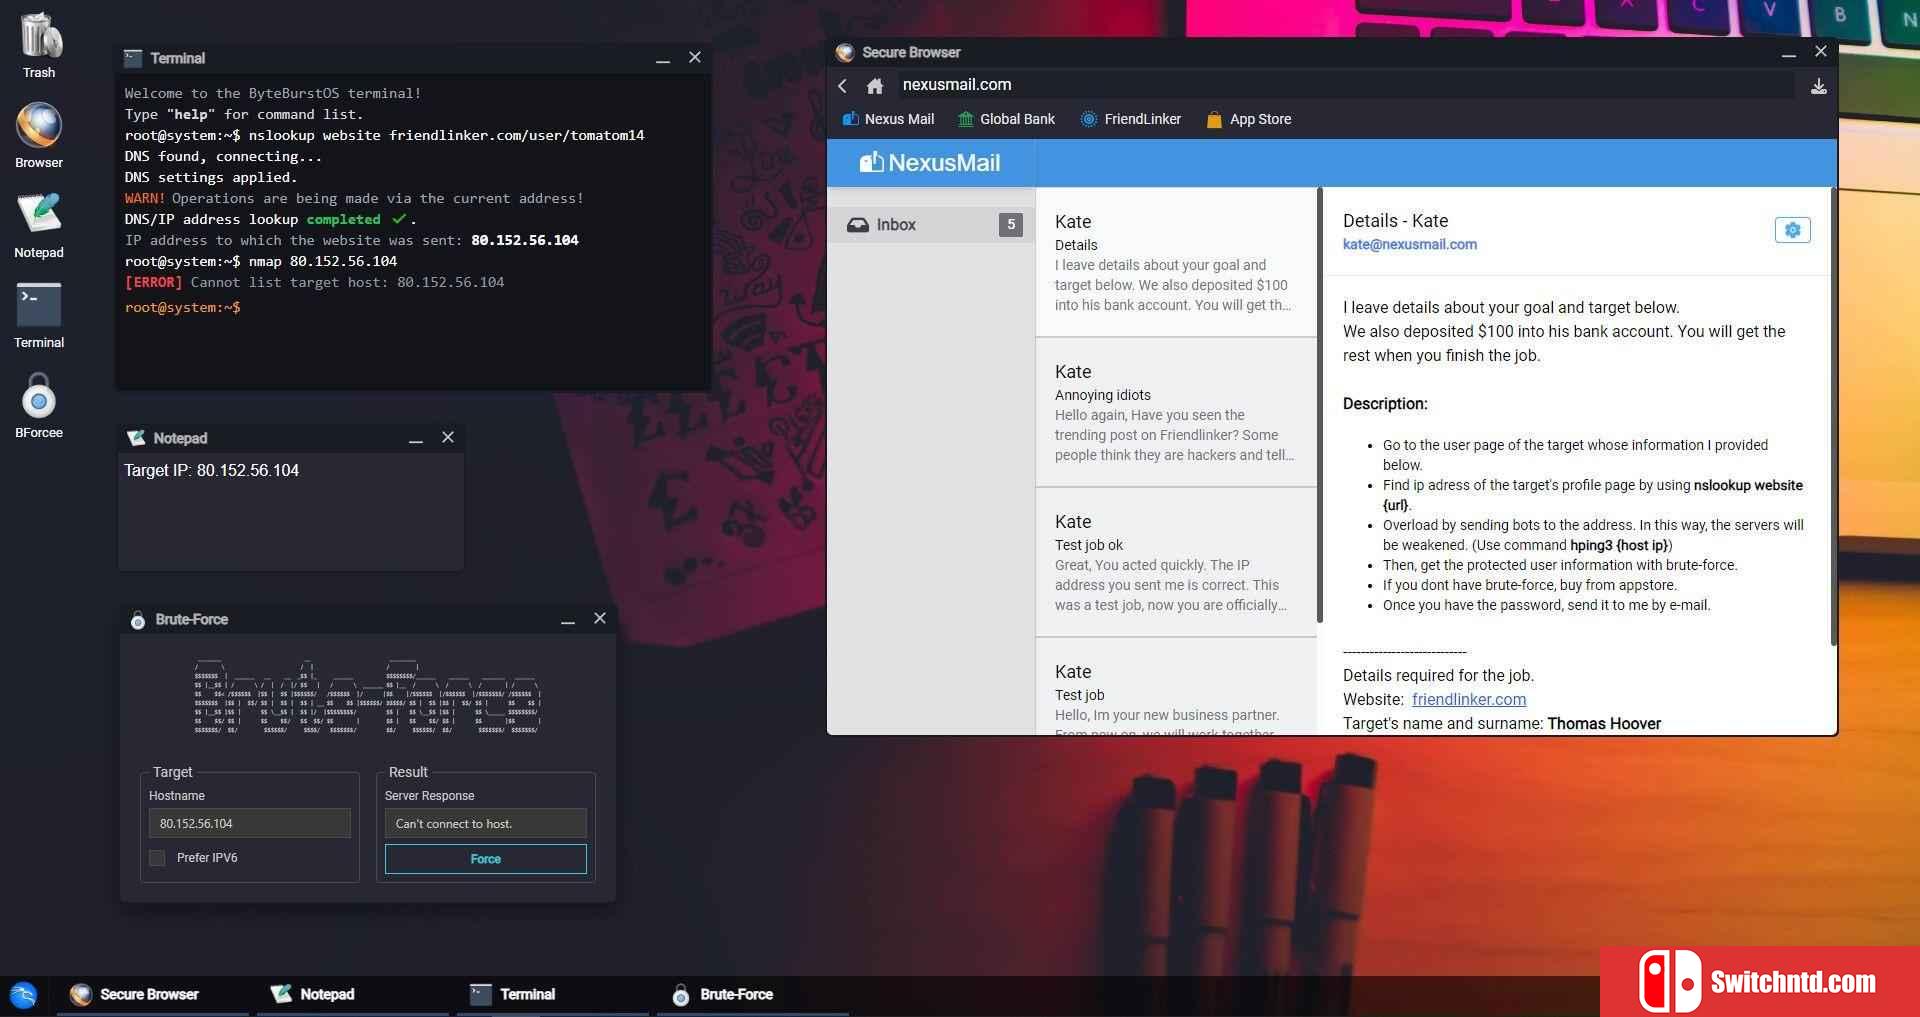Viewport: 1920px width, 1017px height.
Task: Click the email body scrollbar
Action: [1833, 415]
